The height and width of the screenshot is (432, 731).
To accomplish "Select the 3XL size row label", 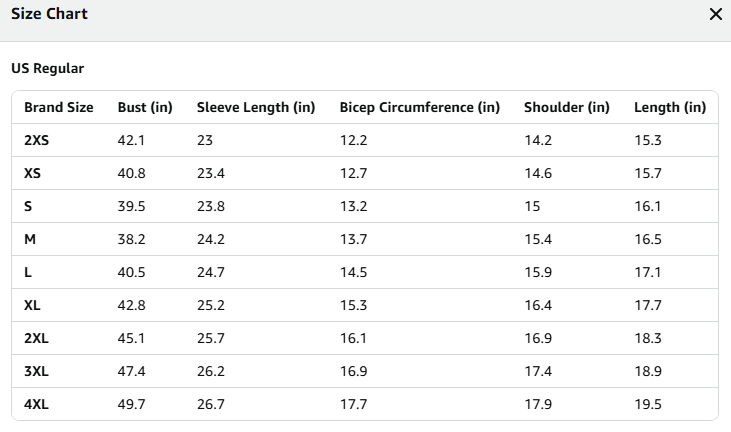I will (36, 371).
